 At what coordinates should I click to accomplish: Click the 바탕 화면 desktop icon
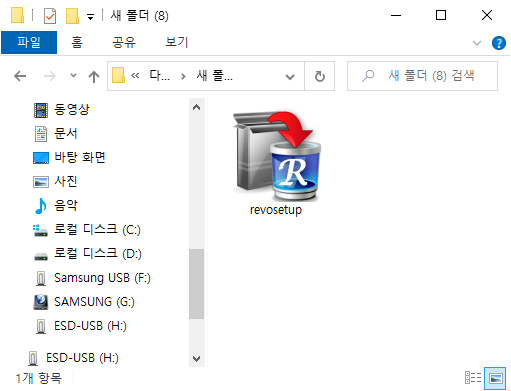[41, 158]
